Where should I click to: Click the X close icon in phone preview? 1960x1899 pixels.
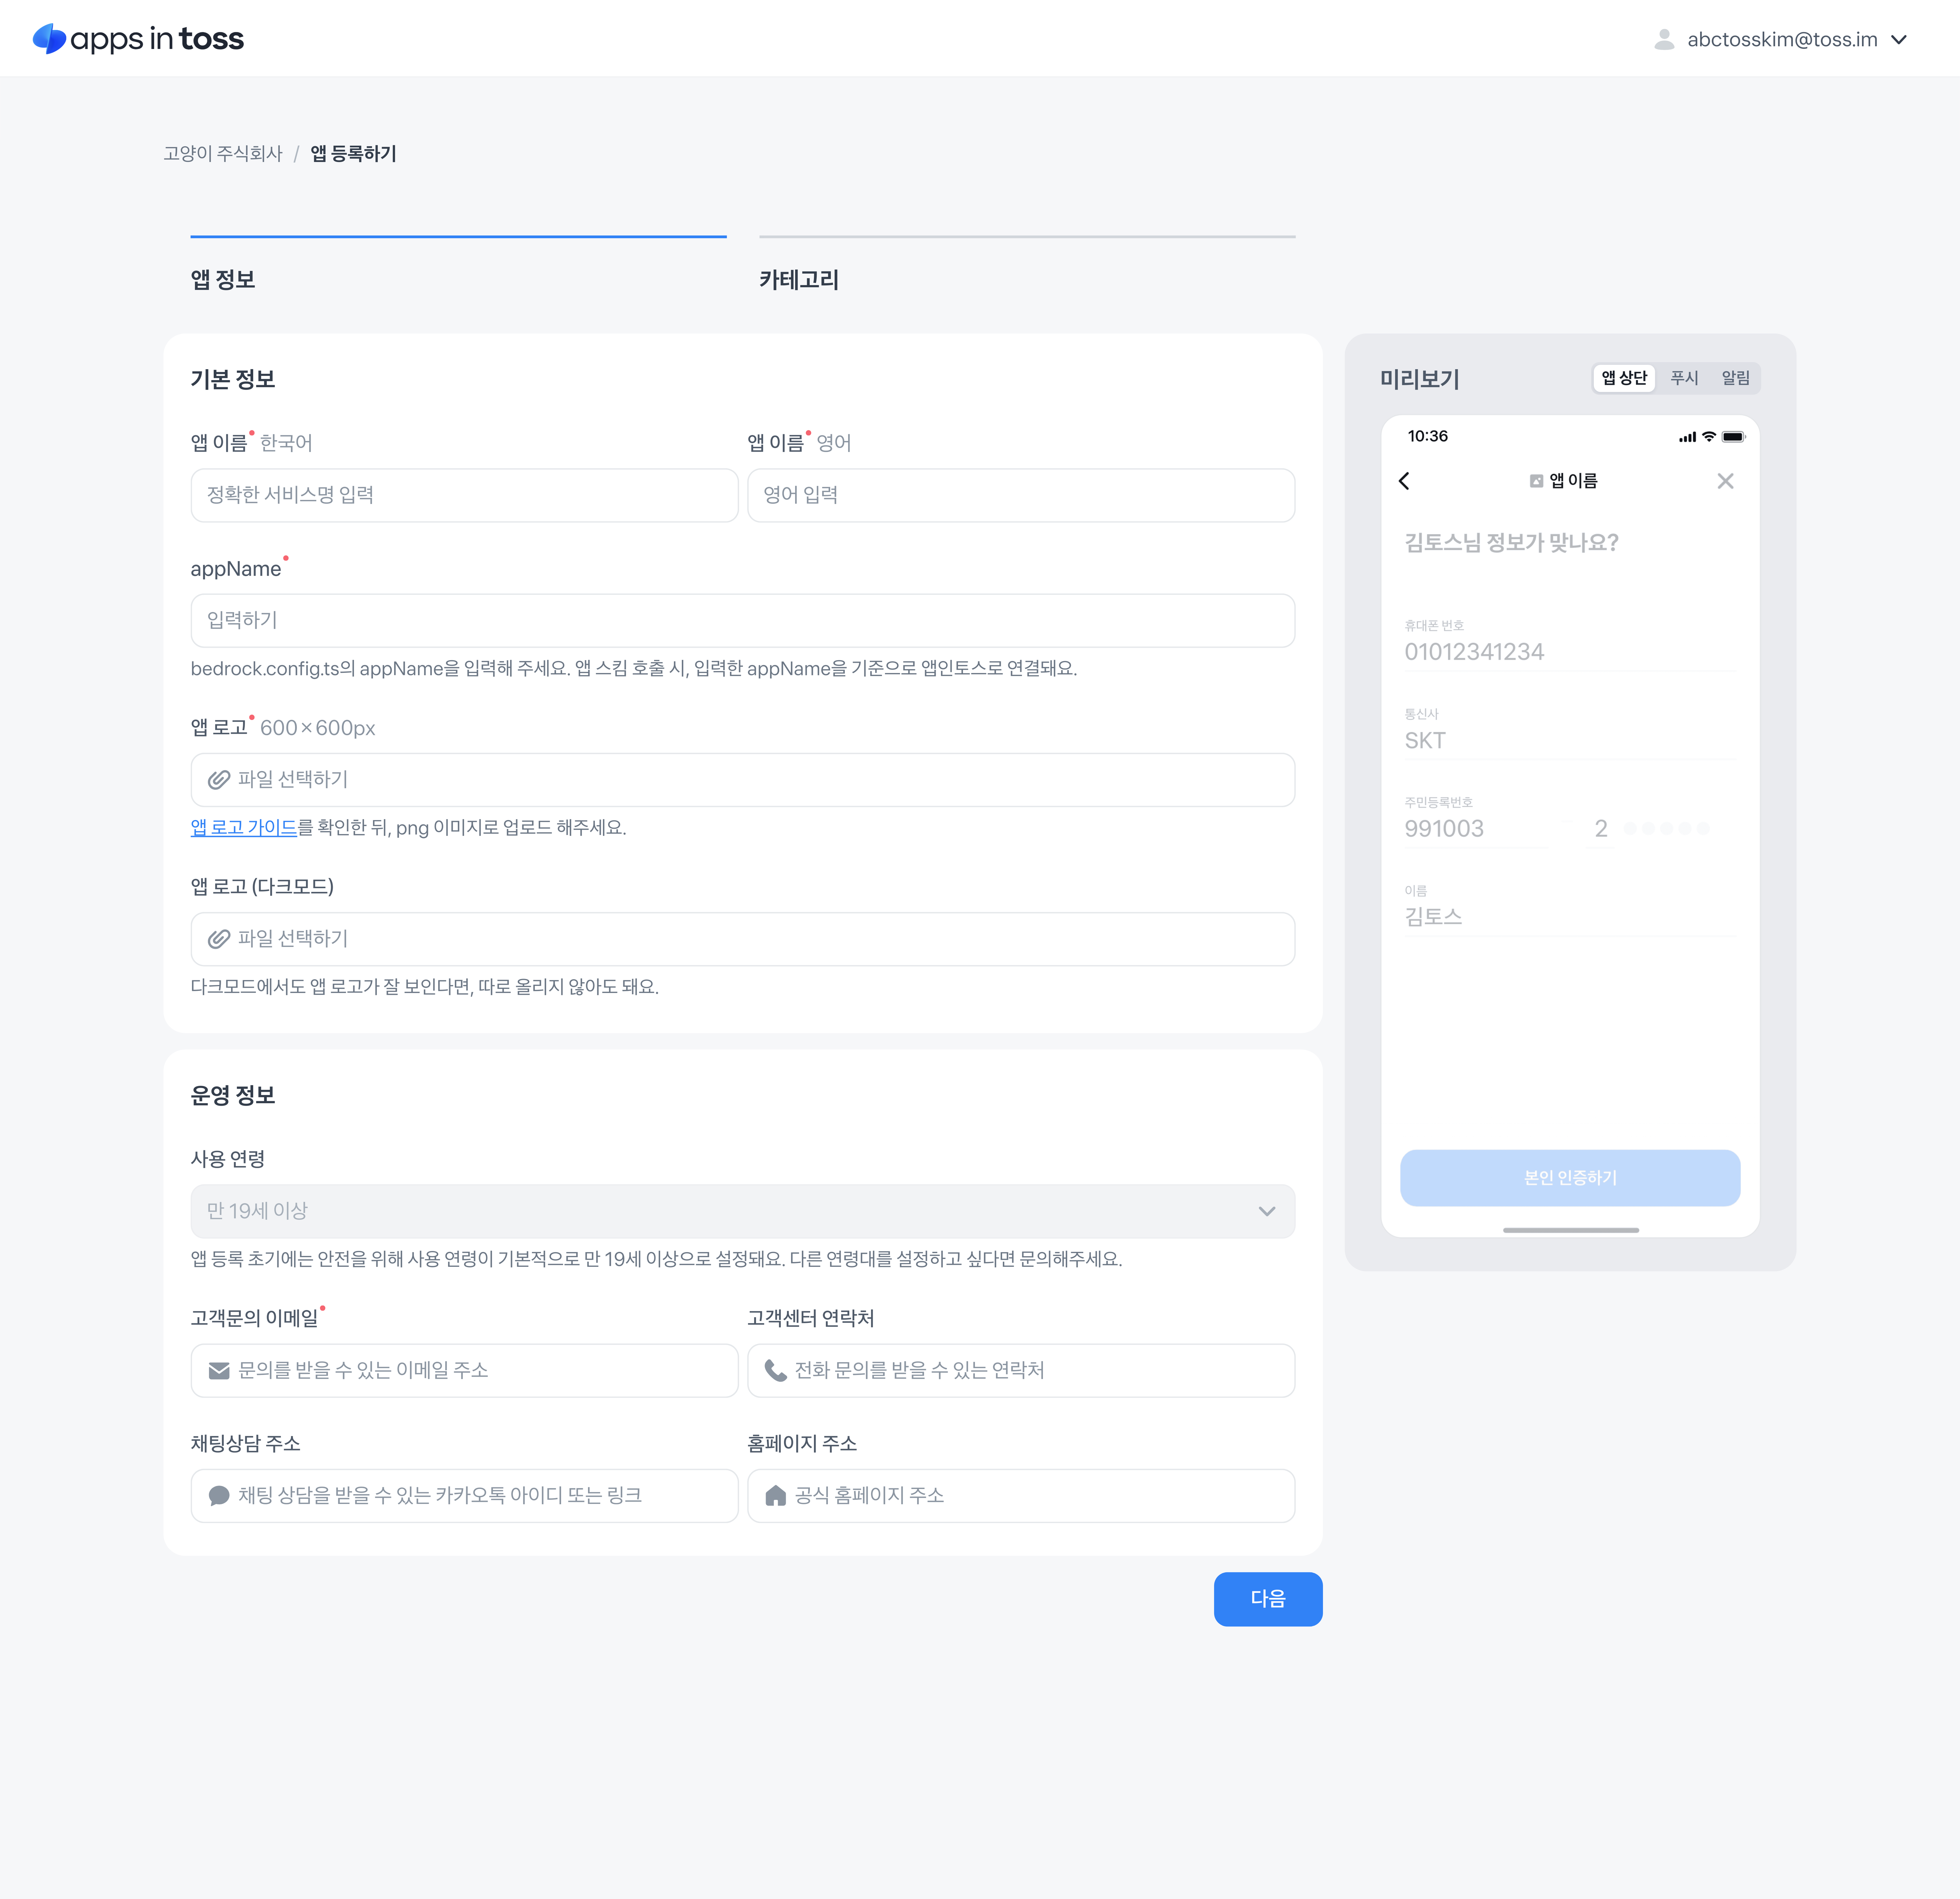1725,481
